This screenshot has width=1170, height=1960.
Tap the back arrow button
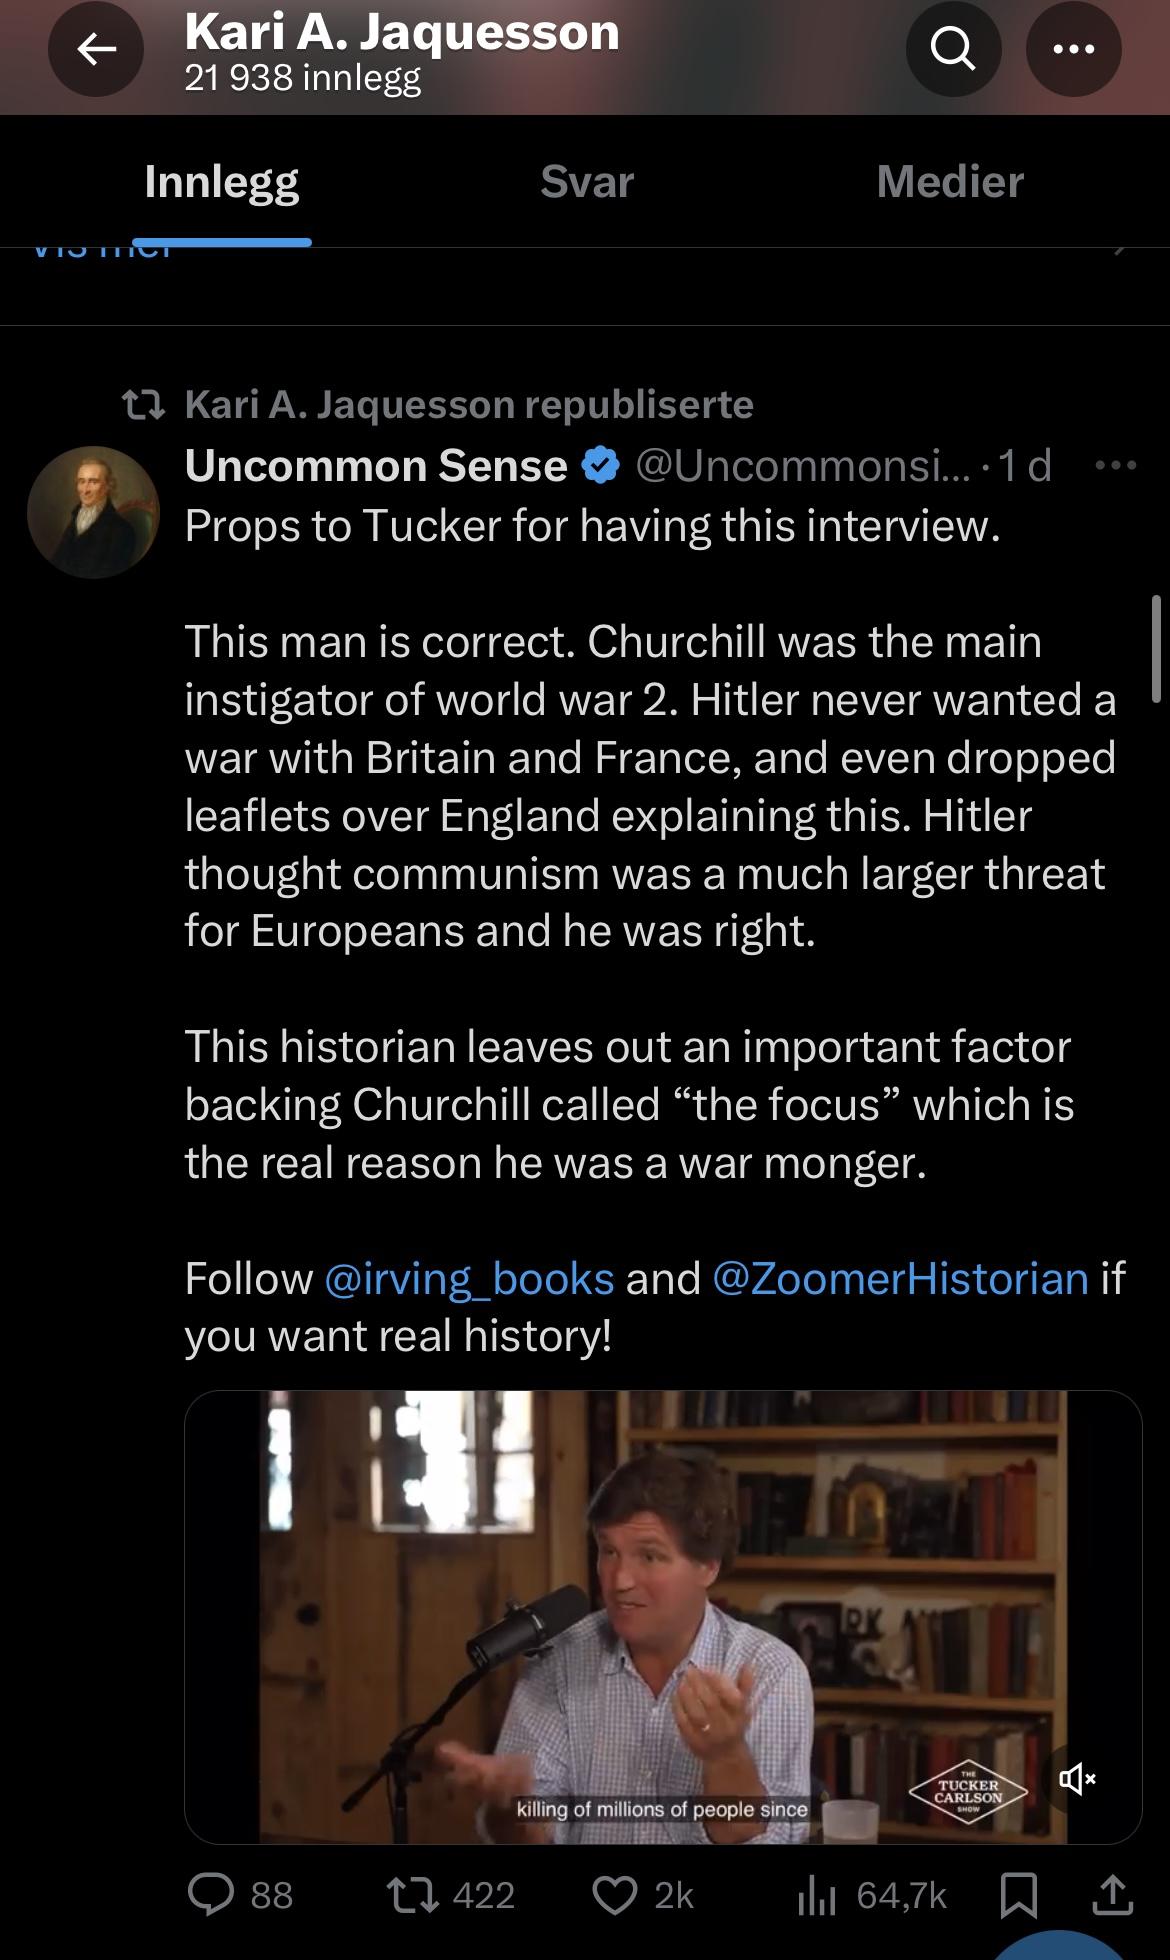[x=96, y=49]
